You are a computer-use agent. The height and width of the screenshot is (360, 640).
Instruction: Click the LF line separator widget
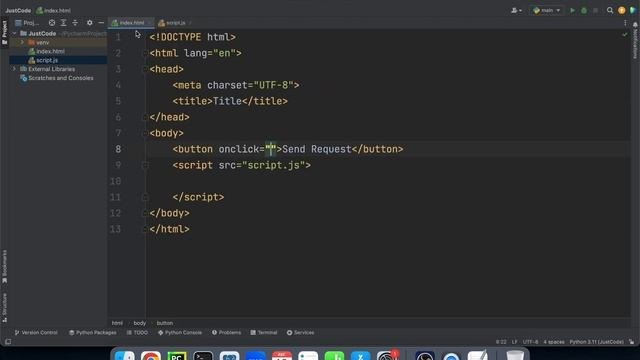[515, 342]
